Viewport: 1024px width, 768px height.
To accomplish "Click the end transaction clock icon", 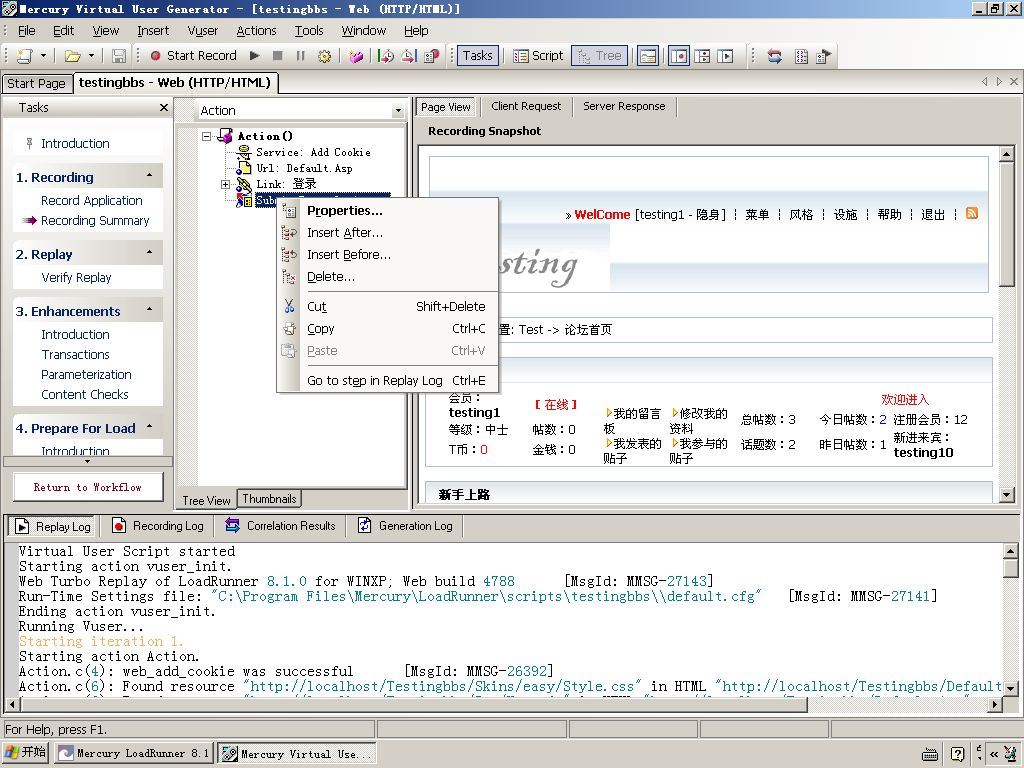I will click(409, 56).
